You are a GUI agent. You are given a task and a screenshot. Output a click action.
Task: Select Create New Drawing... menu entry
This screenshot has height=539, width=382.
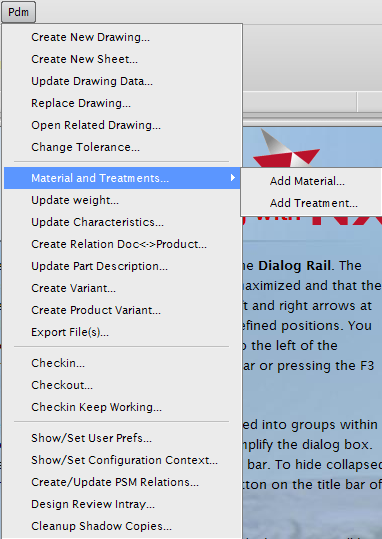[x=122, y=37]
